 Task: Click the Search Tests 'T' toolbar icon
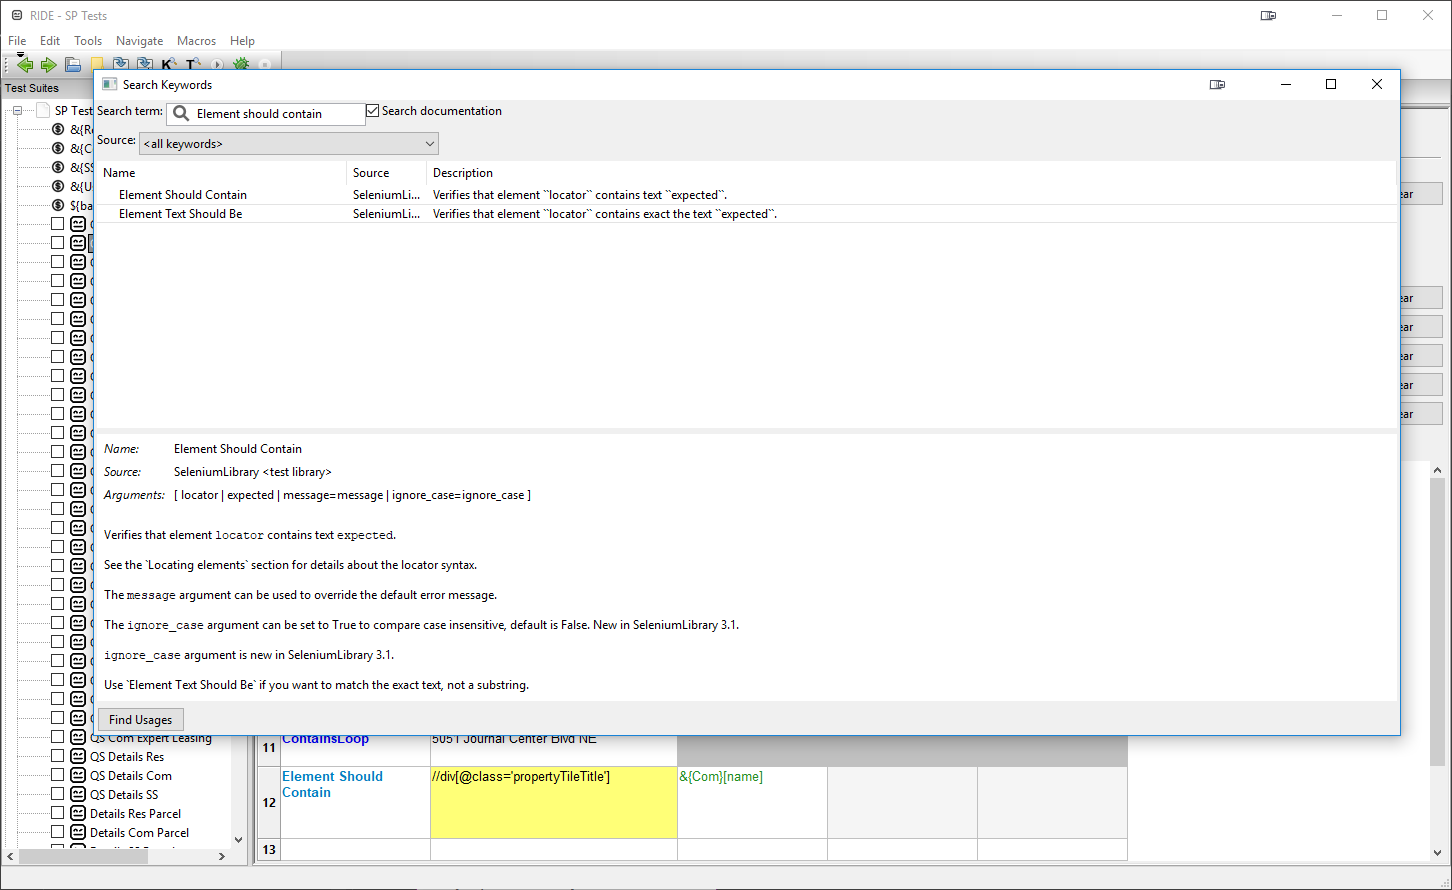[192, 65]
